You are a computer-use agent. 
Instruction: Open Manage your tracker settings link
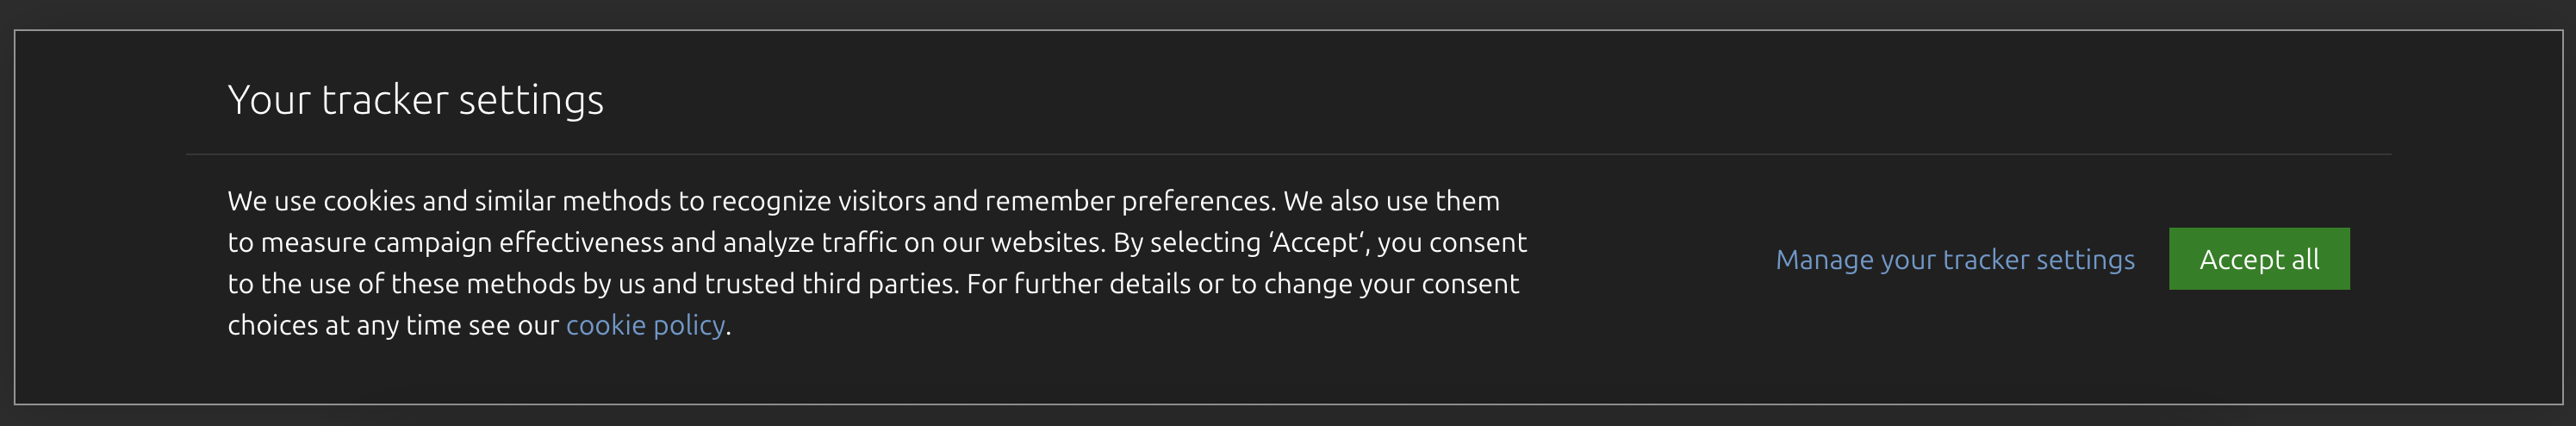[1954, 260]
